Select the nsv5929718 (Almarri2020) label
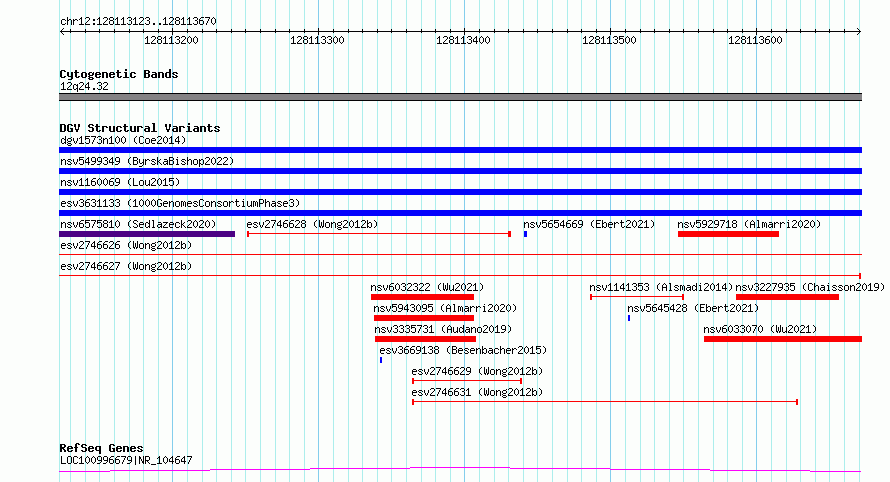Screen dimensions: 890x482 point(749,224)
